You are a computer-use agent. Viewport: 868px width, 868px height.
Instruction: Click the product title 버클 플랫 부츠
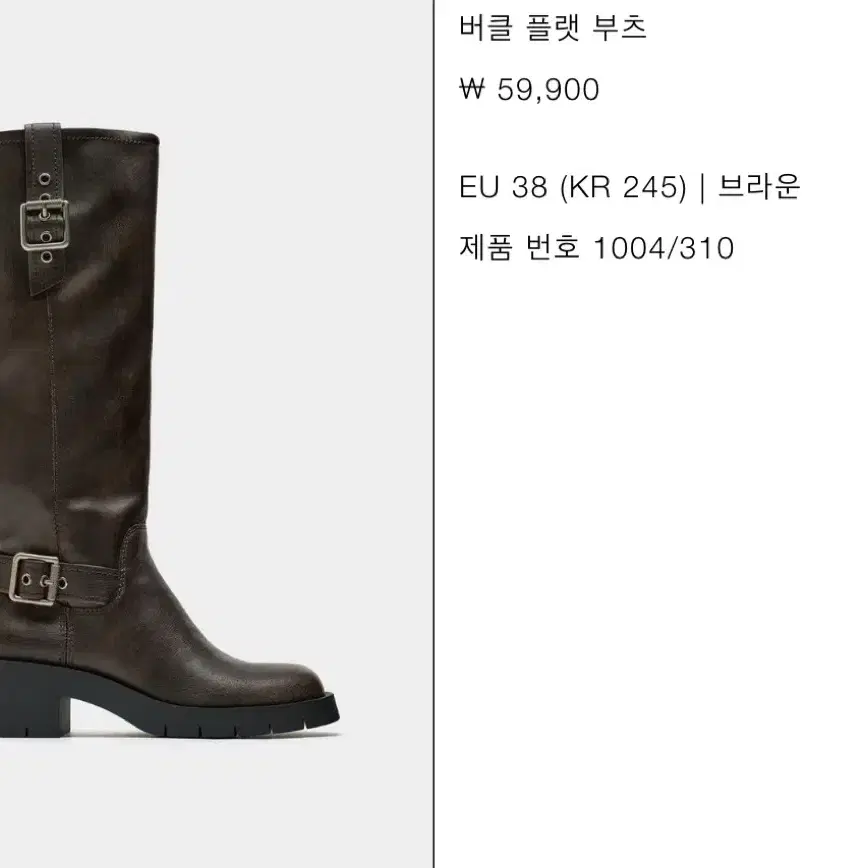click(x=552, y=28)
